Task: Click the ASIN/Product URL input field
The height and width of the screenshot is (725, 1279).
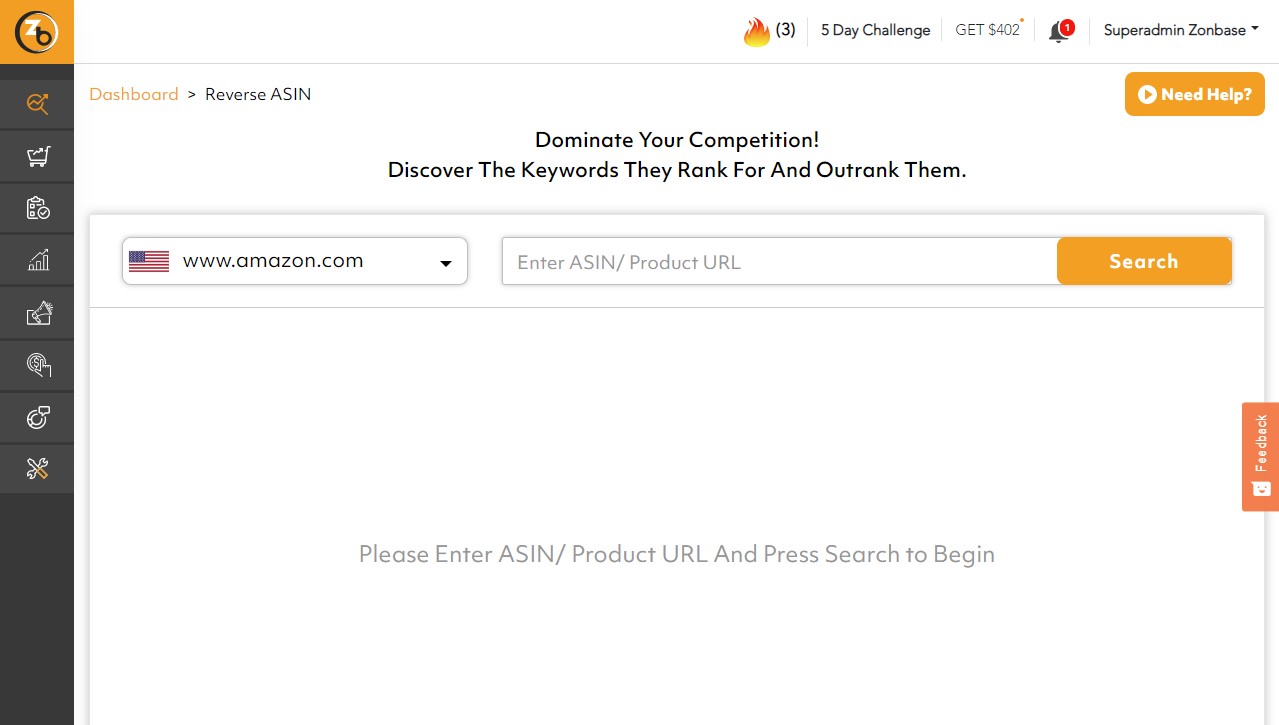Action: [780, 261]
